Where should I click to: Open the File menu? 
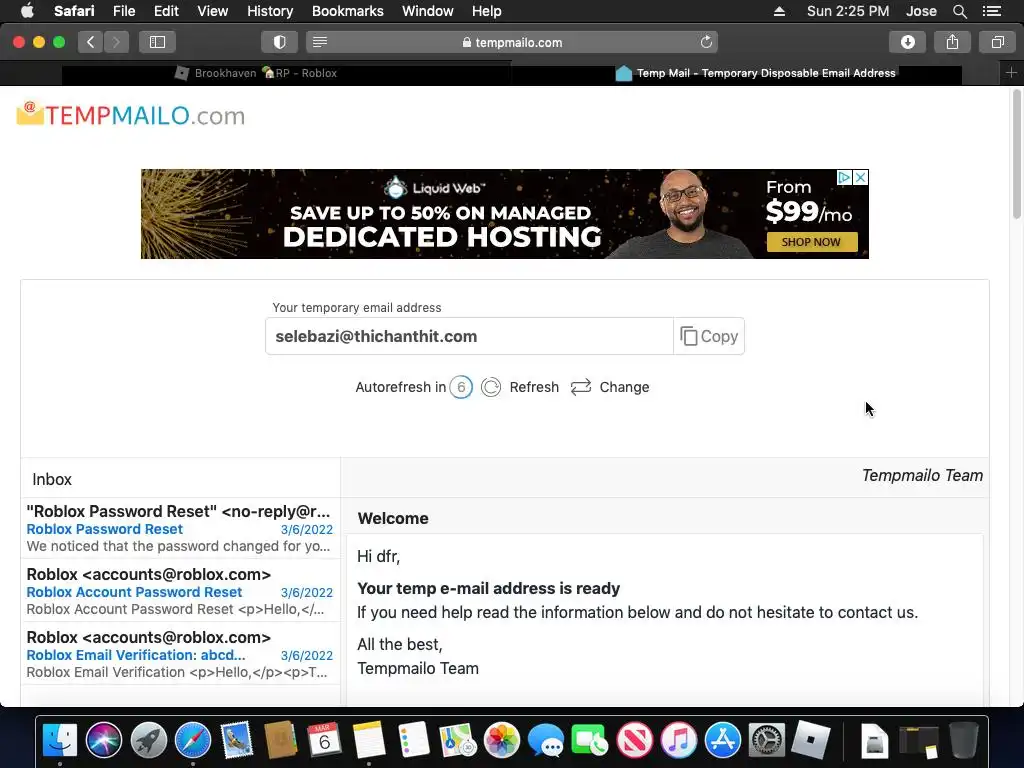[124, 11]
